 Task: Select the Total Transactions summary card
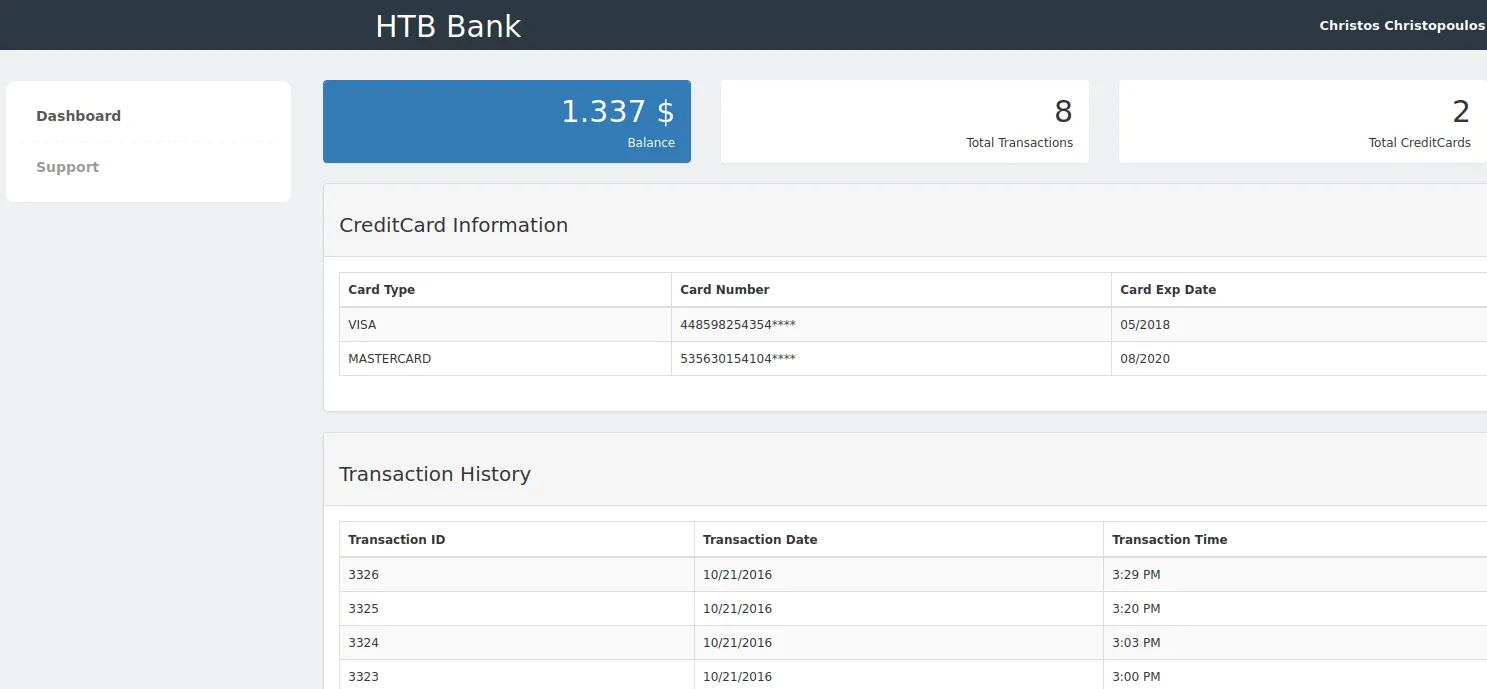point(904,121)
